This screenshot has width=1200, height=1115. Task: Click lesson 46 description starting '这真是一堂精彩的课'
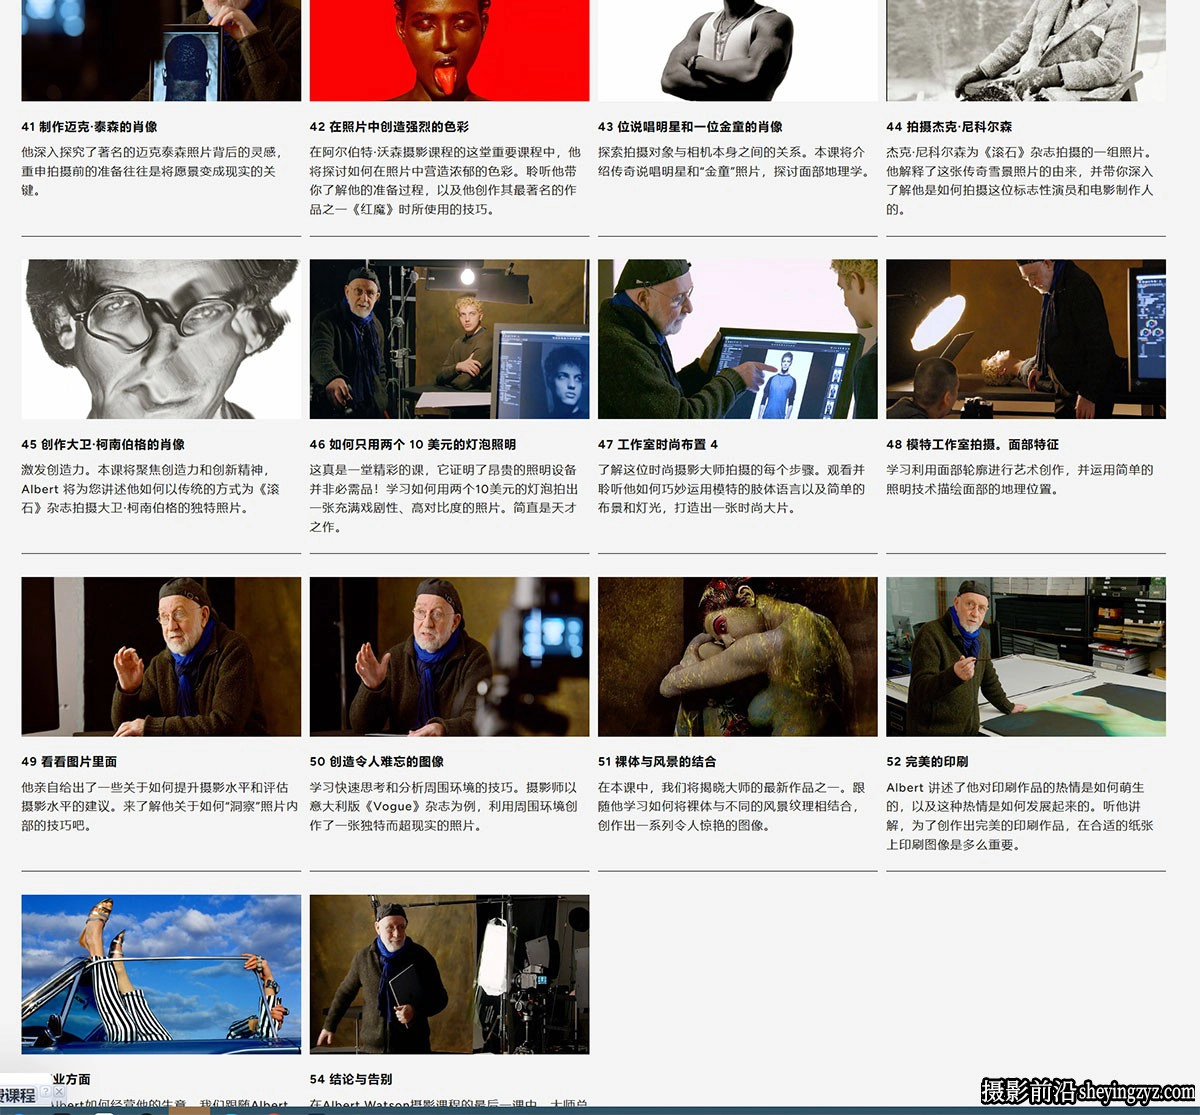[x=445, y=498]
